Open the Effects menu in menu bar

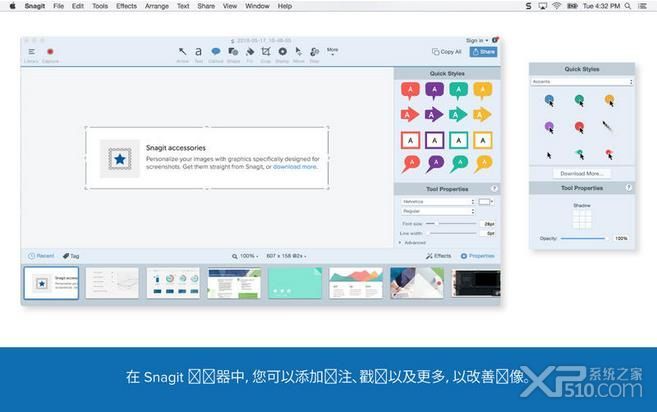(x=126, y=6)
